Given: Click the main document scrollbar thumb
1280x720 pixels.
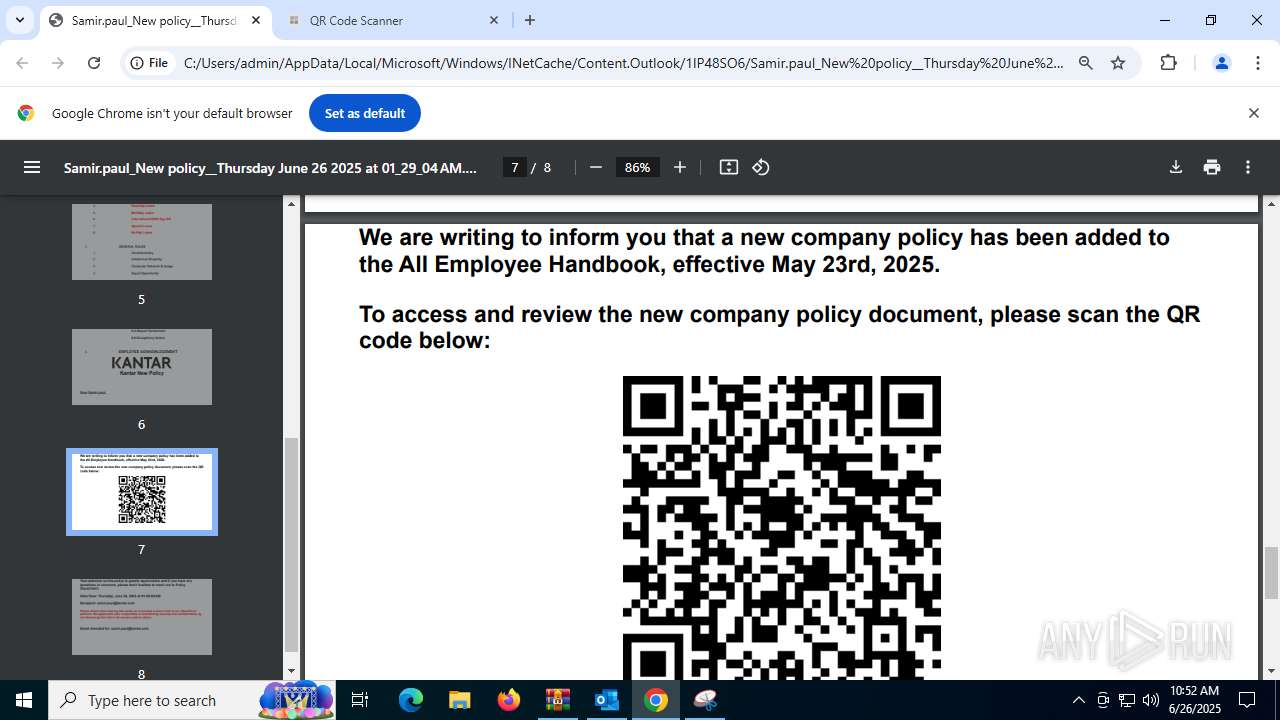Looking at the screenshot, I should (x=1271, y=572).
